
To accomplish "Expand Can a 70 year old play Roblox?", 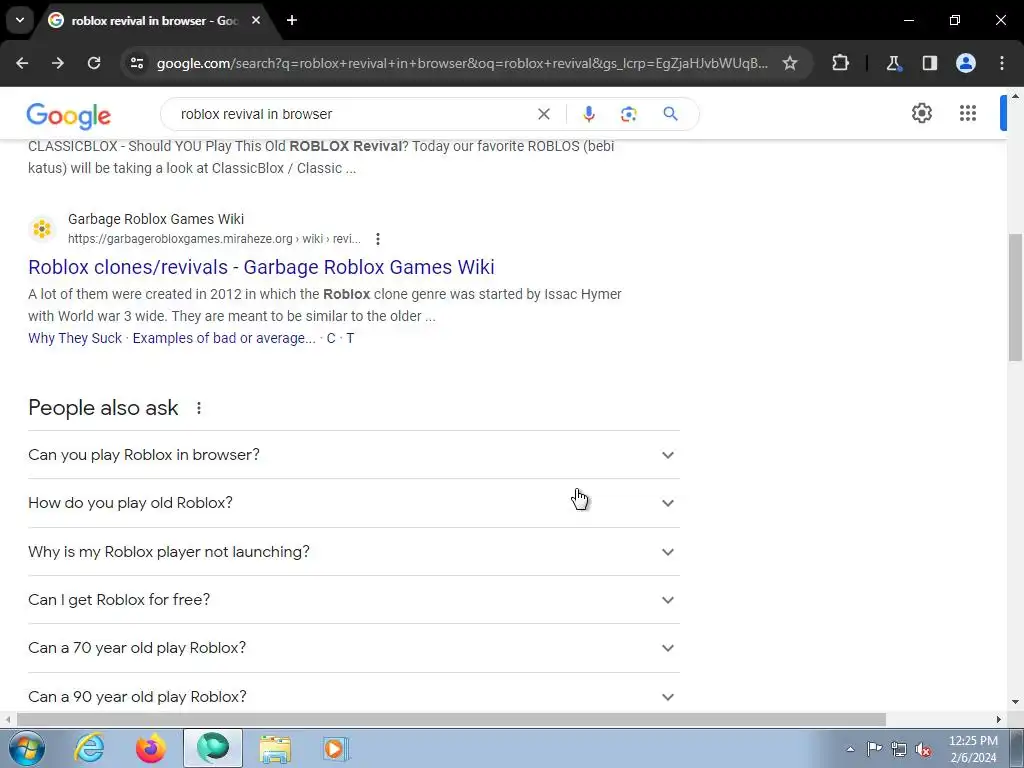I will tap(353, 648).
